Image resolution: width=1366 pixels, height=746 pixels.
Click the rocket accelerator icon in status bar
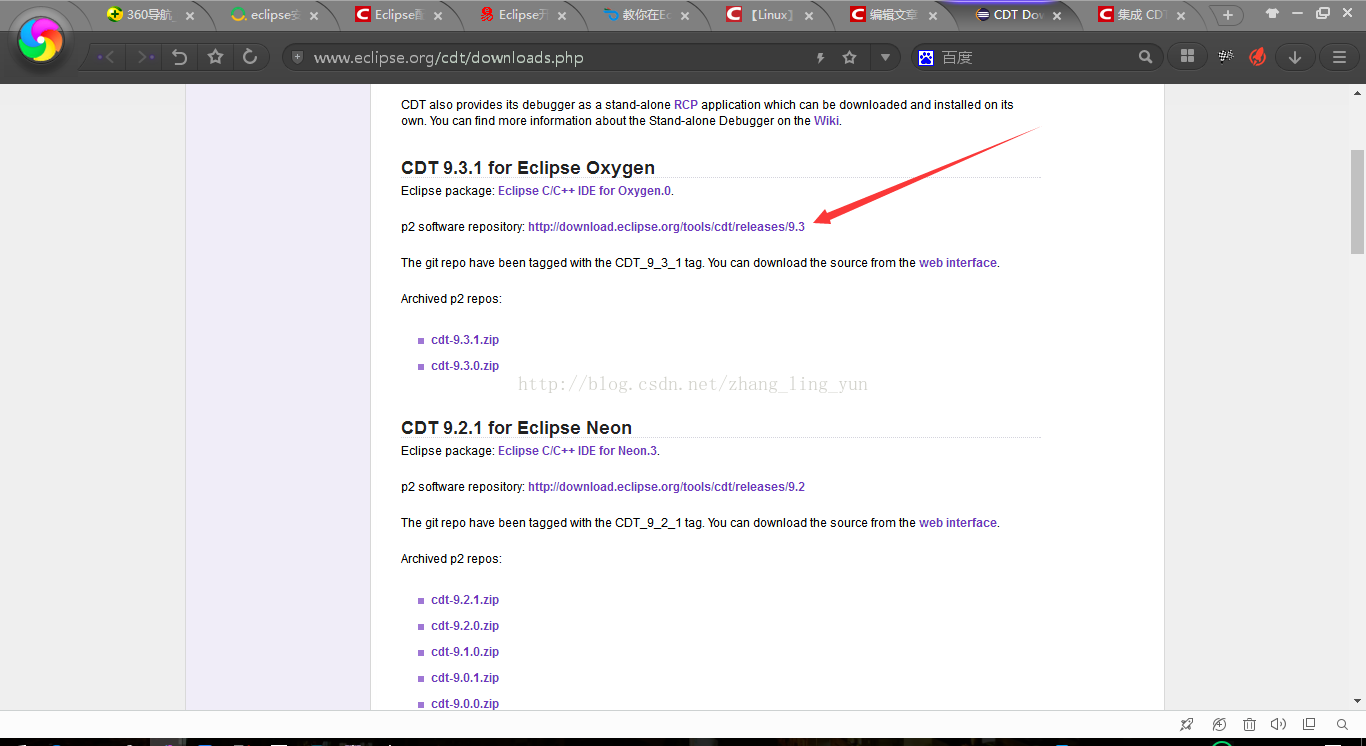click(1187, 724)
